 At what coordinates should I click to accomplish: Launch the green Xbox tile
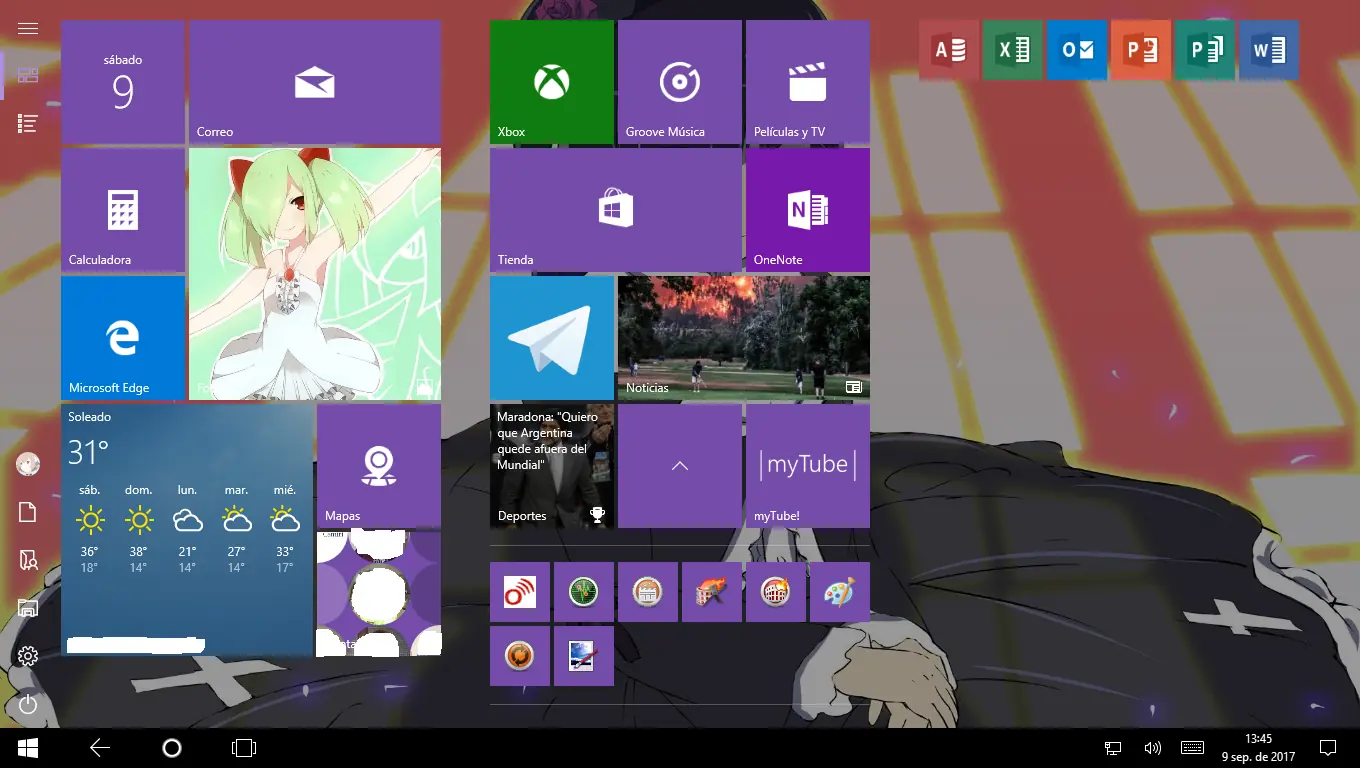click(552, 82)
